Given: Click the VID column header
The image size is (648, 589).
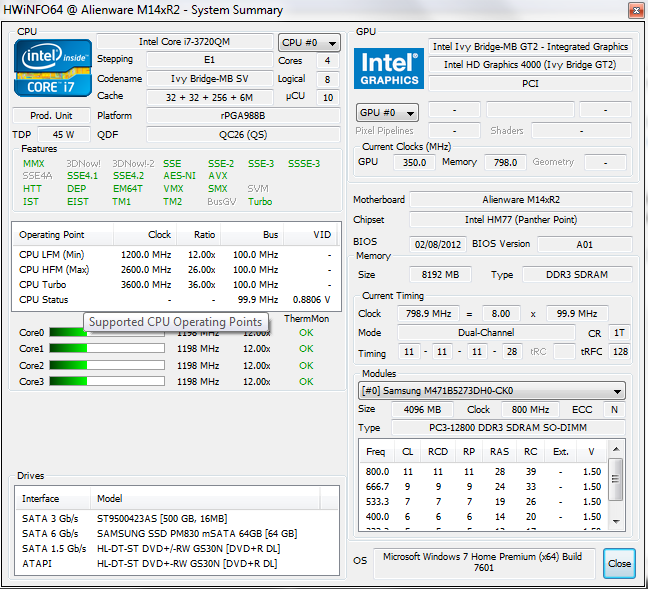Looking at the screenshot, I should coord(310,235).
